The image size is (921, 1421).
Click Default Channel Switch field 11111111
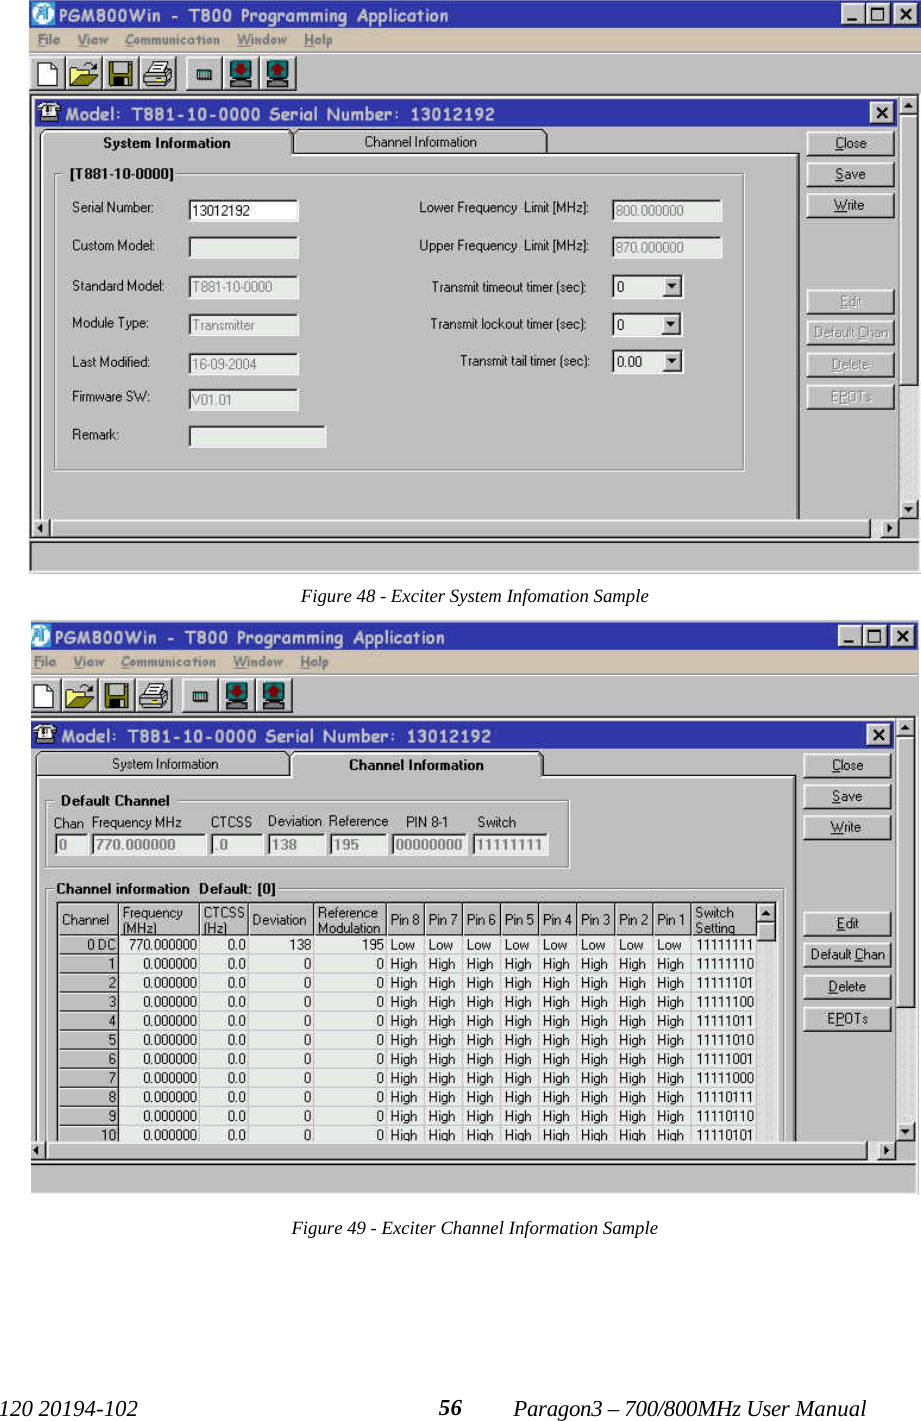click(x=510, y=845)
